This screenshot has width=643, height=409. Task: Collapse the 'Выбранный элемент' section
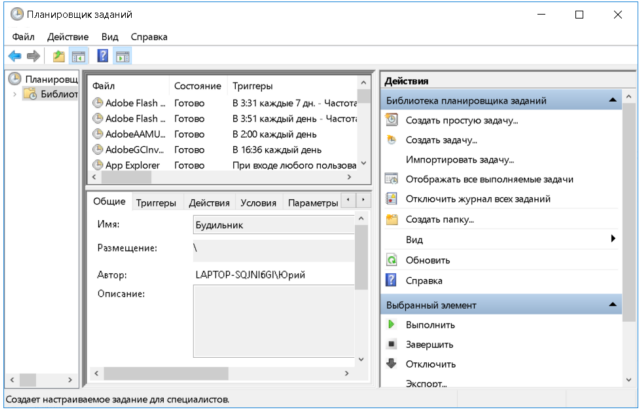[613, 304]
